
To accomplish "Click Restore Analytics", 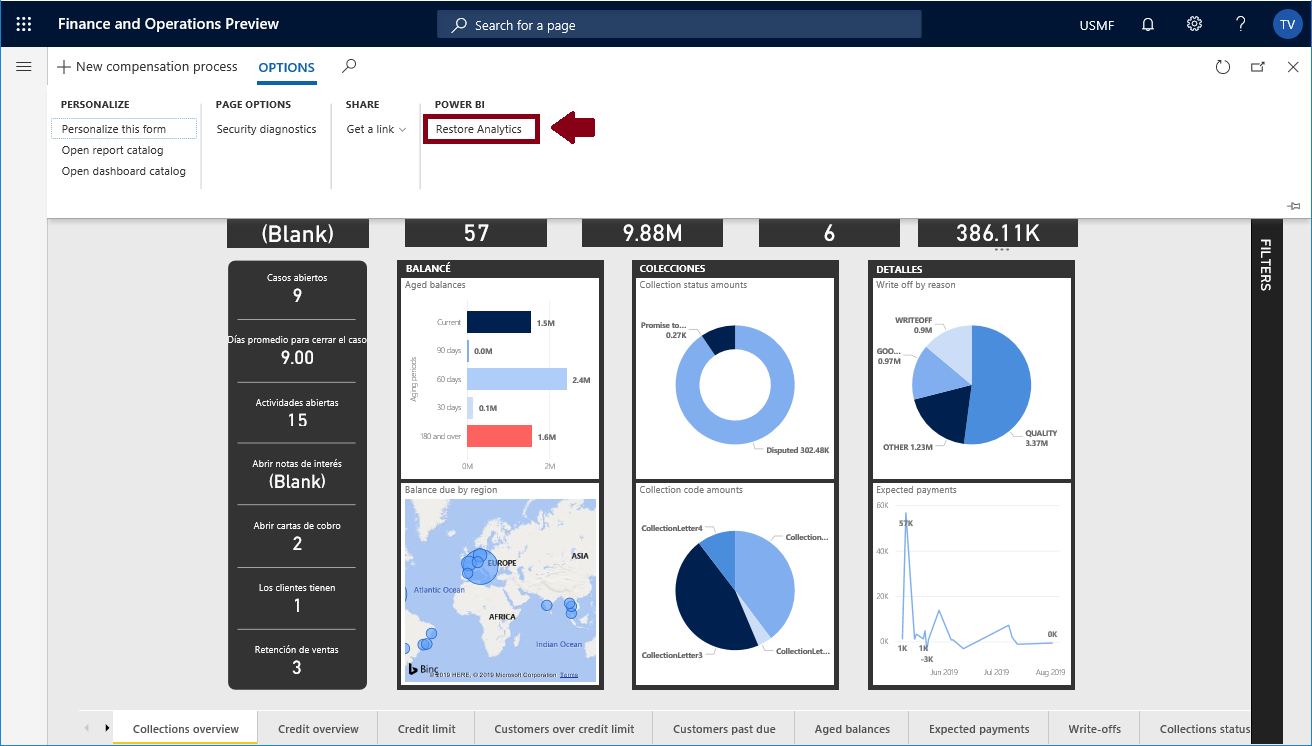I will [x=481, y=128].
